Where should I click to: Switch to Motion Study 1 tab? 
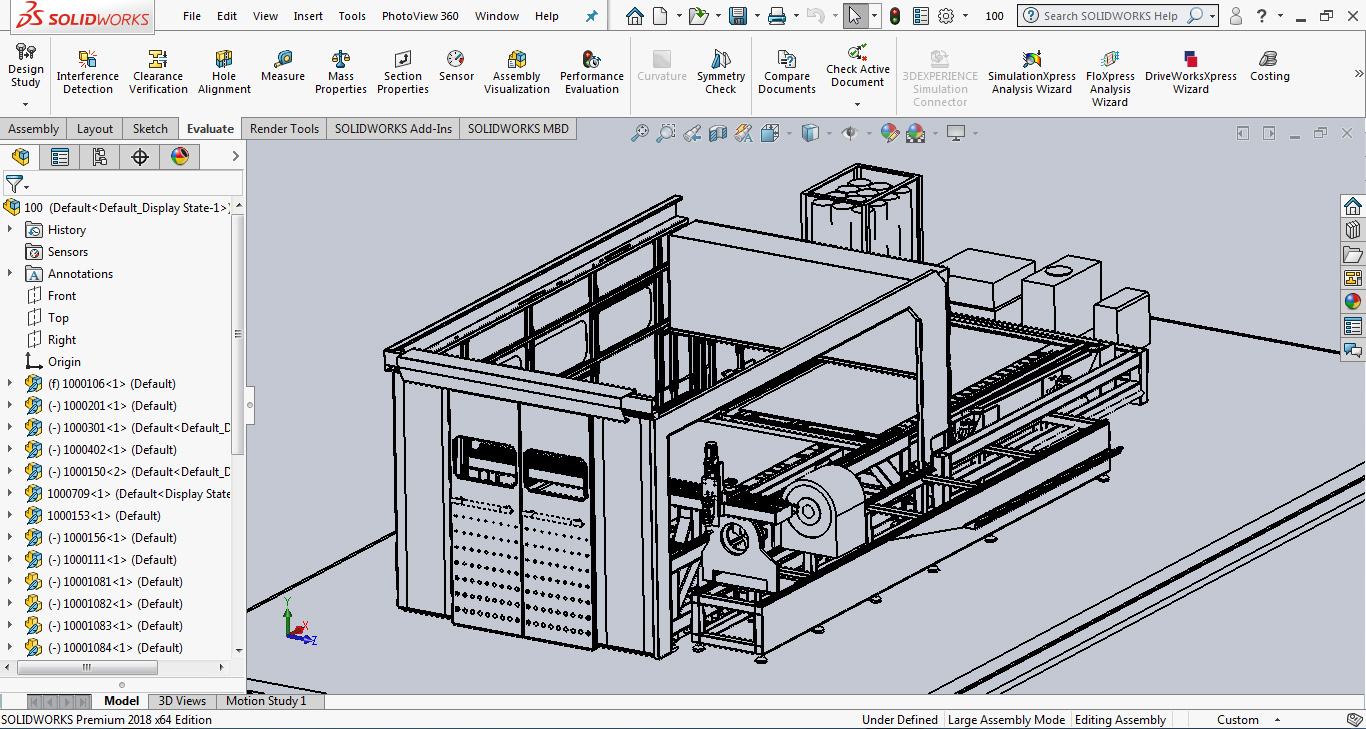coord(266,701)
